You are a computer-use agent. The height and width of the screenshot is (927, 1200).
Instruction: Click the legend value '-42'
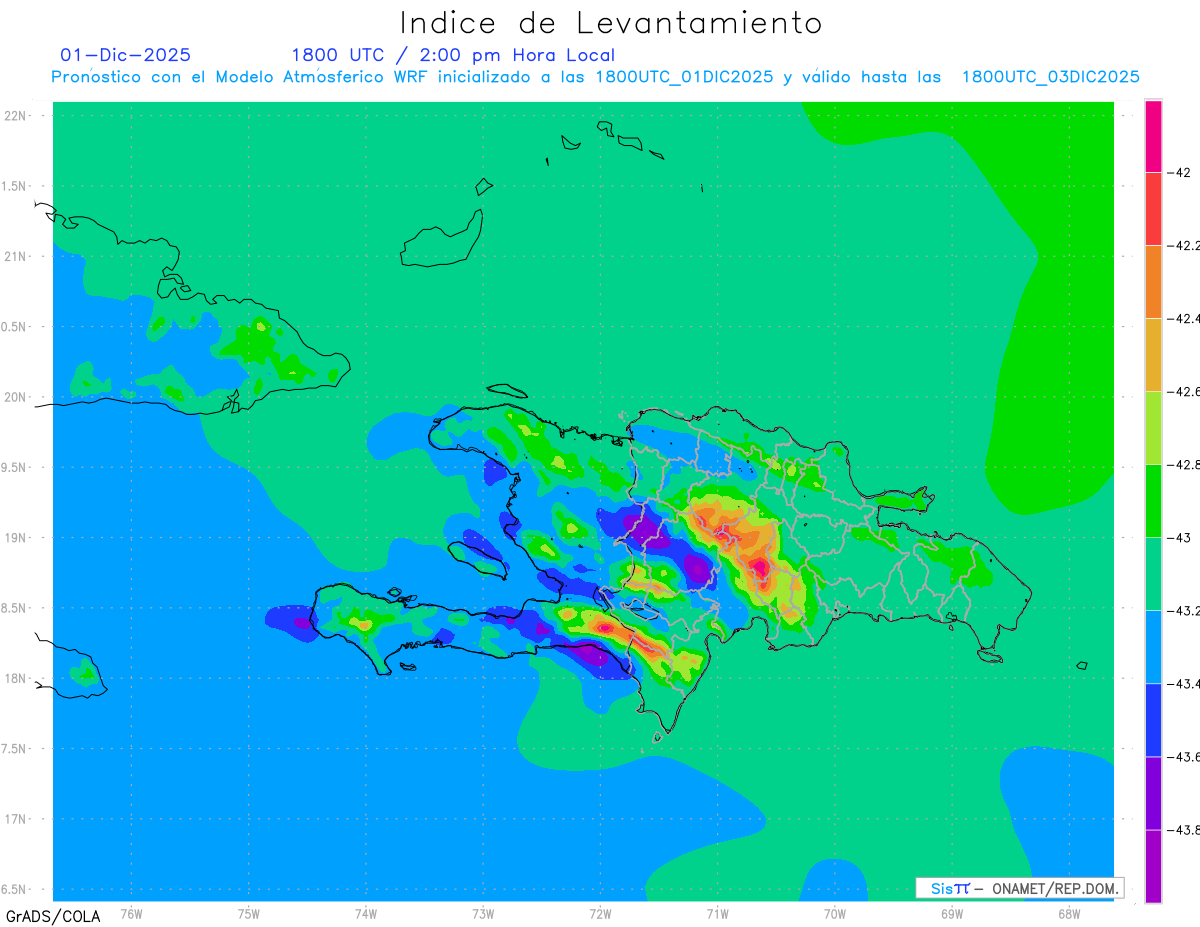tap(1180, 172)
